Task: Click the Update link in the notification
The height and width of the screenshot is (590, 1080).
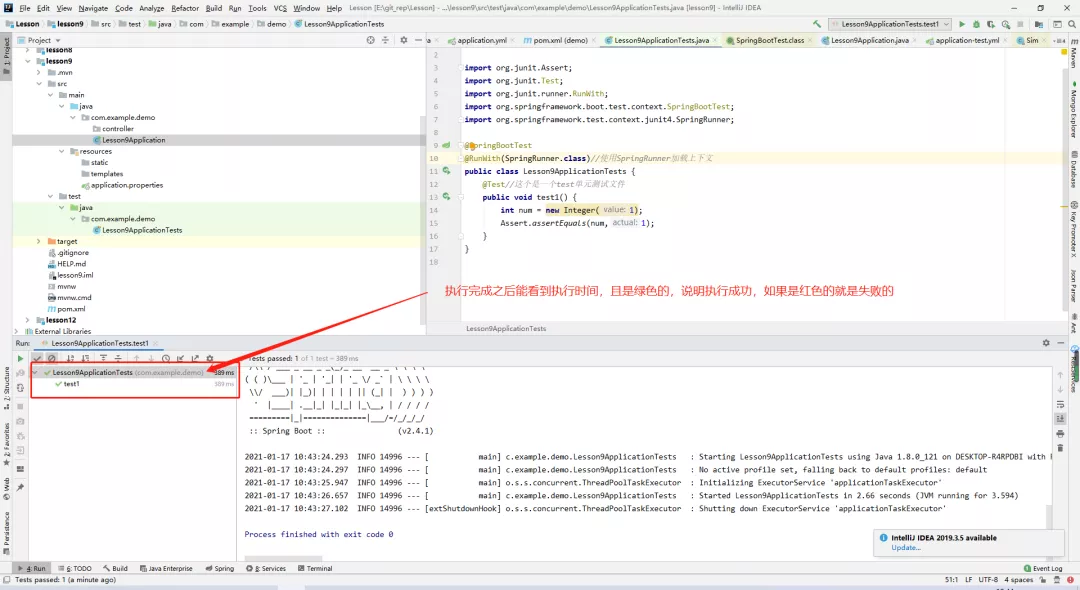Action: (x=905, y=548)
